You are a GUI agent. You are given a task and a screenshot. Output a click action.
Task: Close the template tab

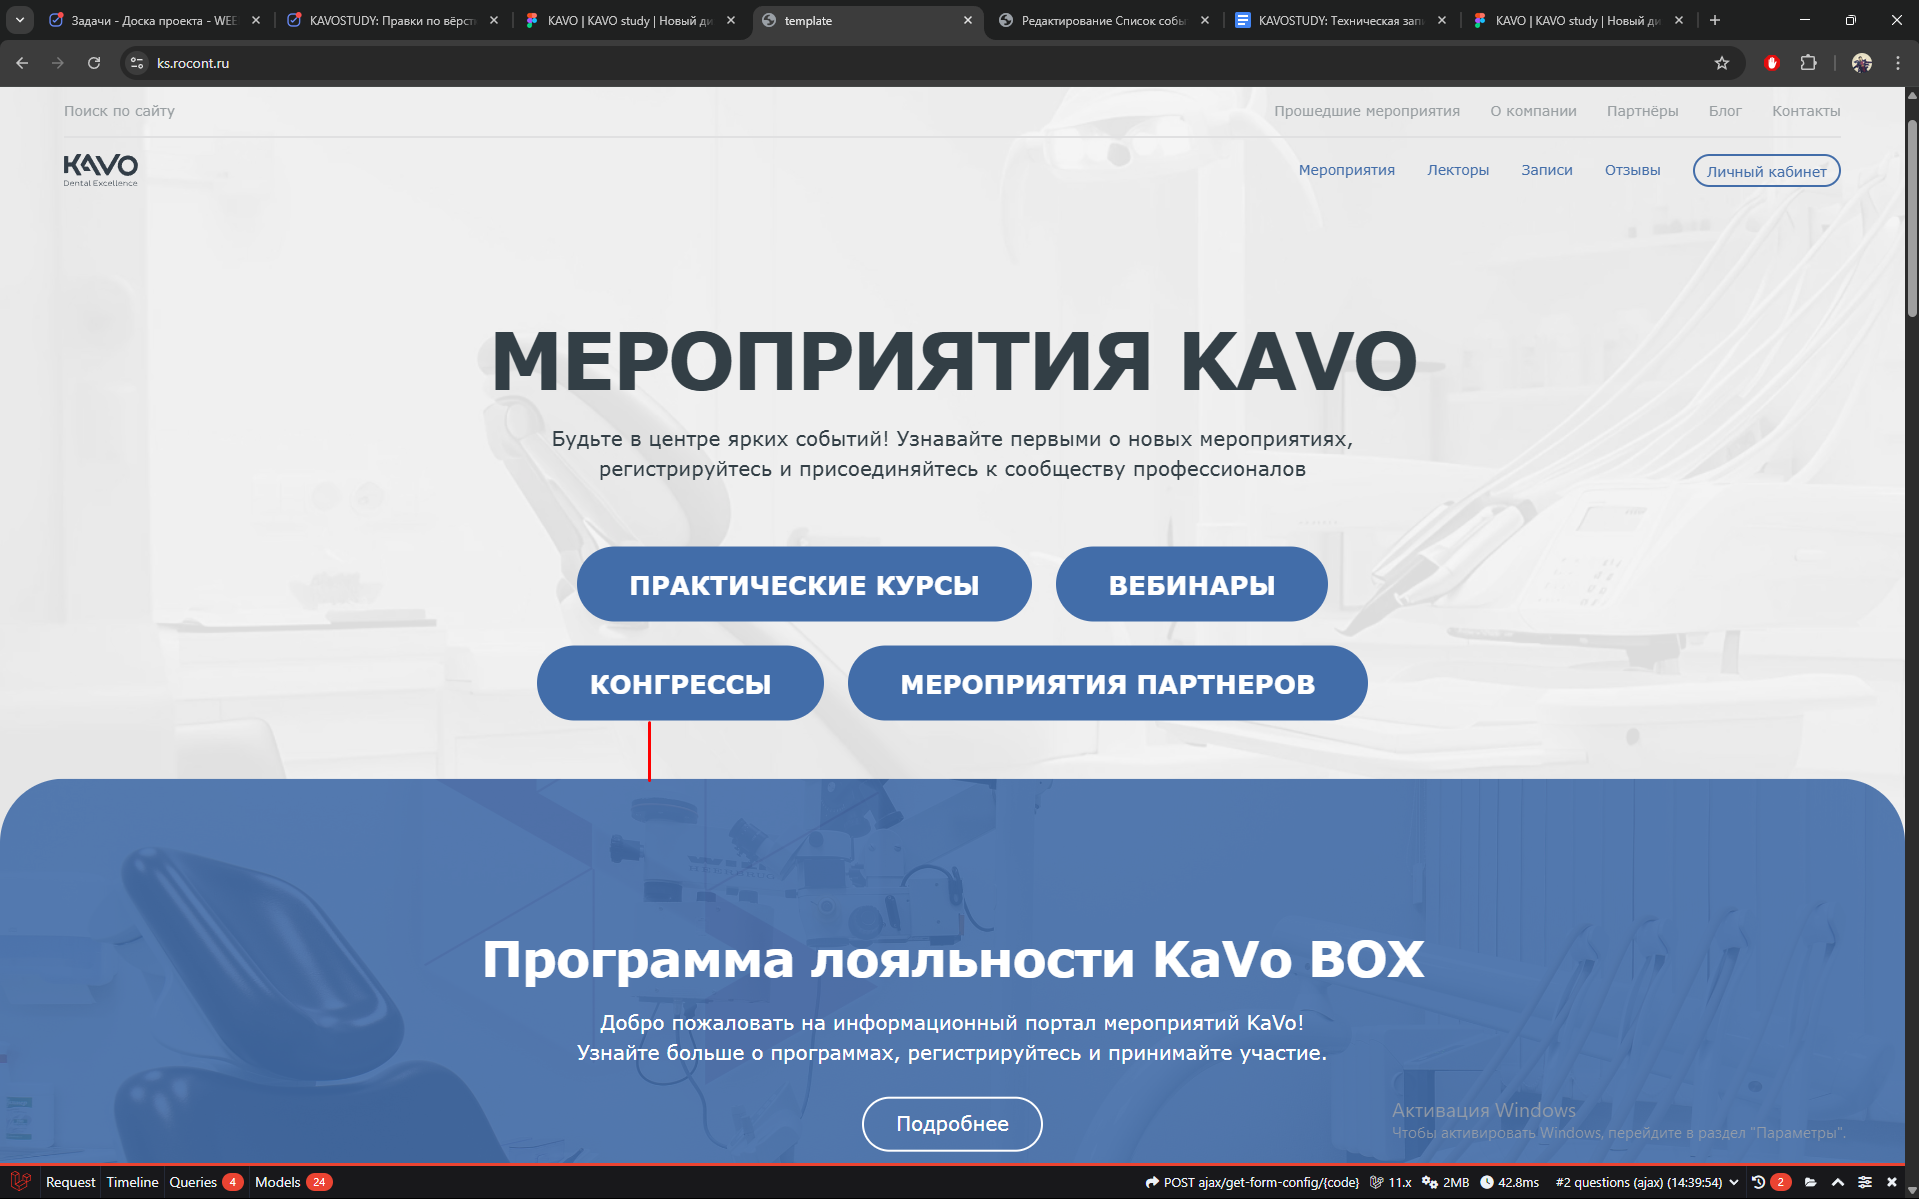968,20
